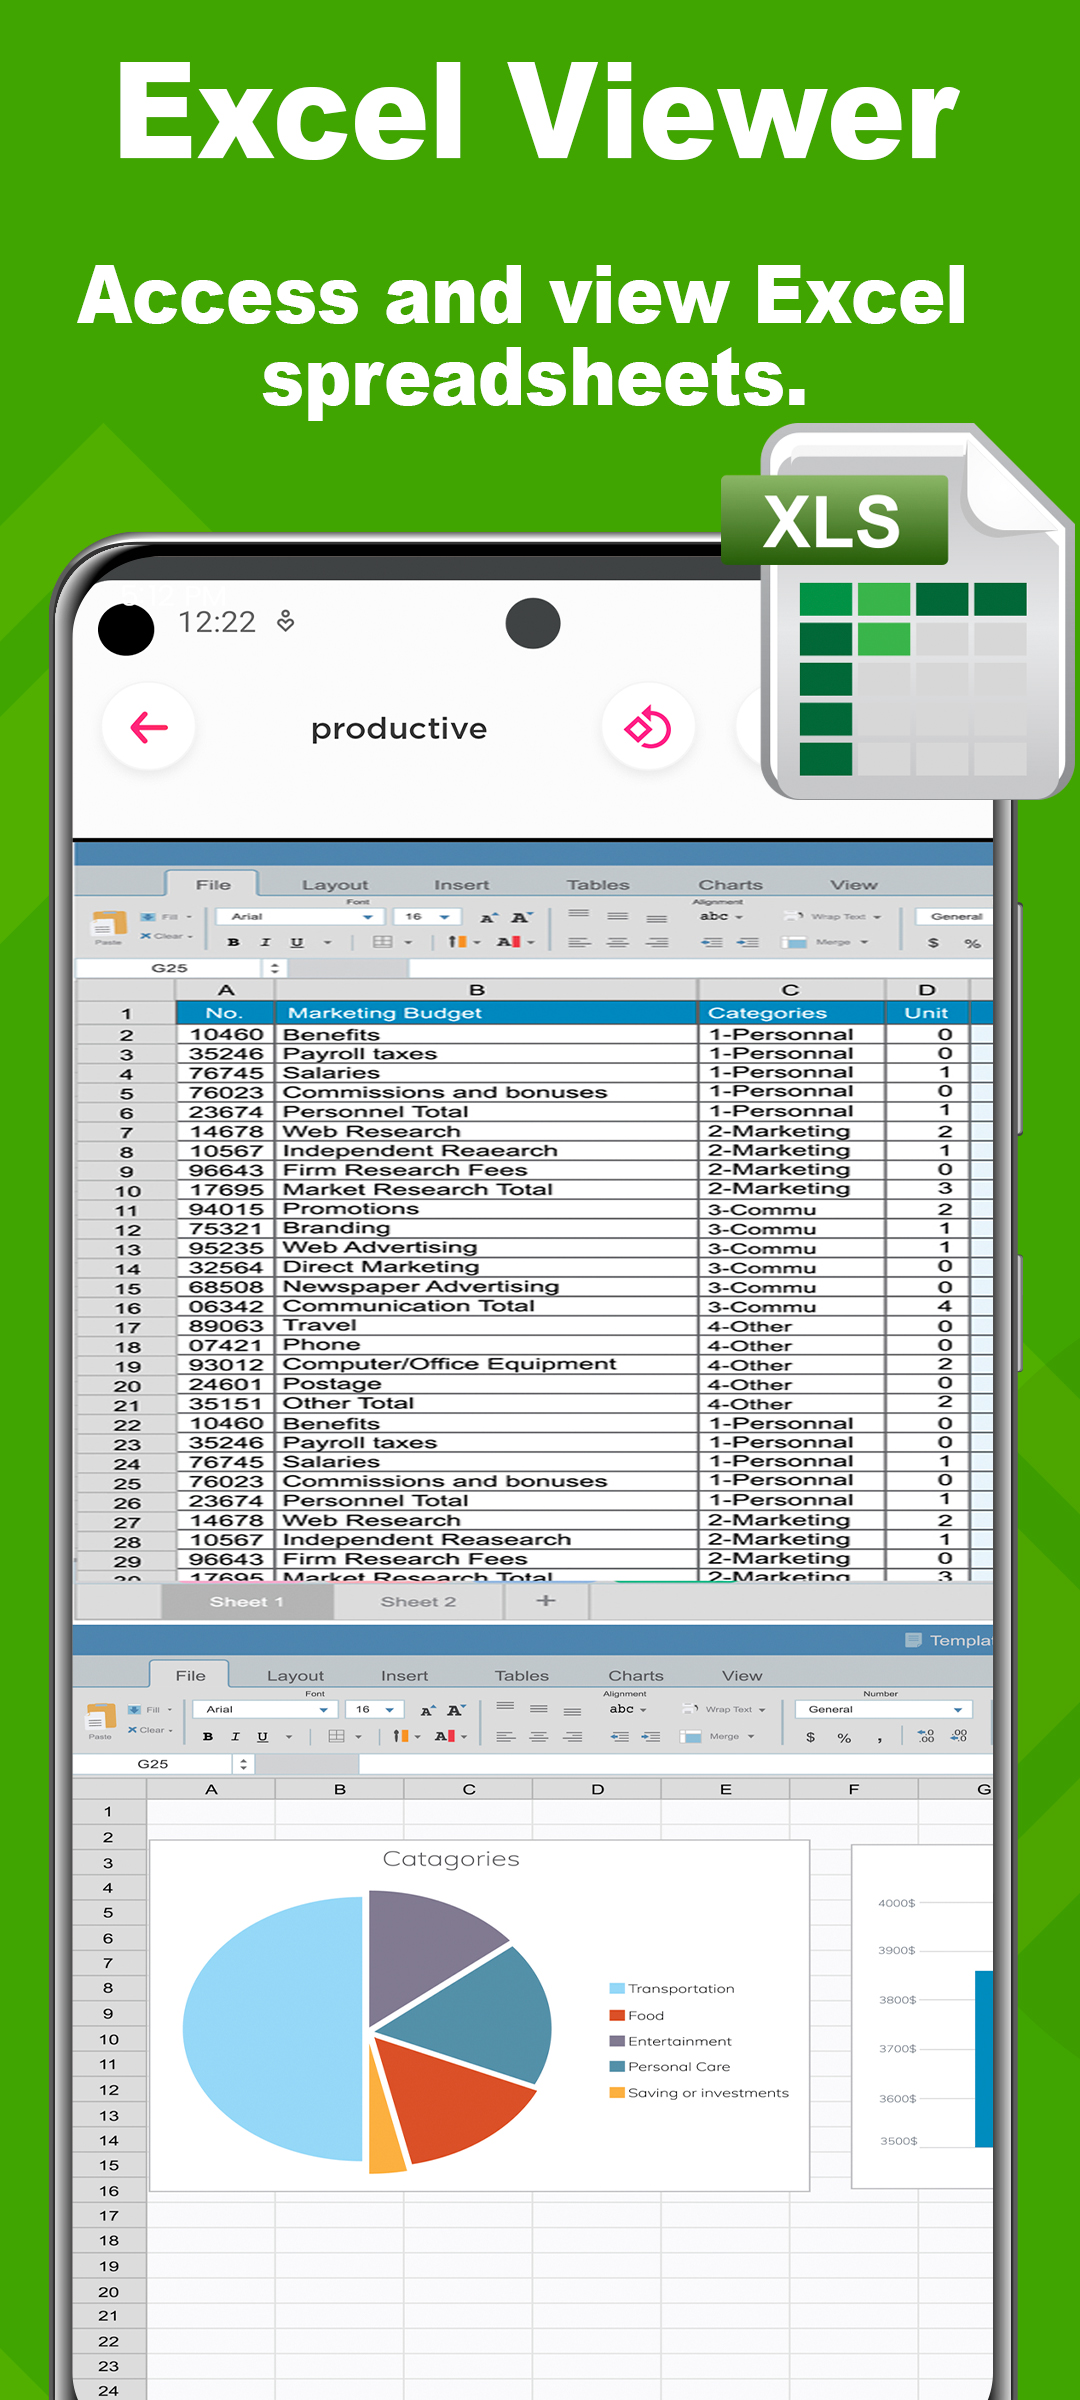Click name box stepper arrows in chart sheet

(x=243, y=1764)
